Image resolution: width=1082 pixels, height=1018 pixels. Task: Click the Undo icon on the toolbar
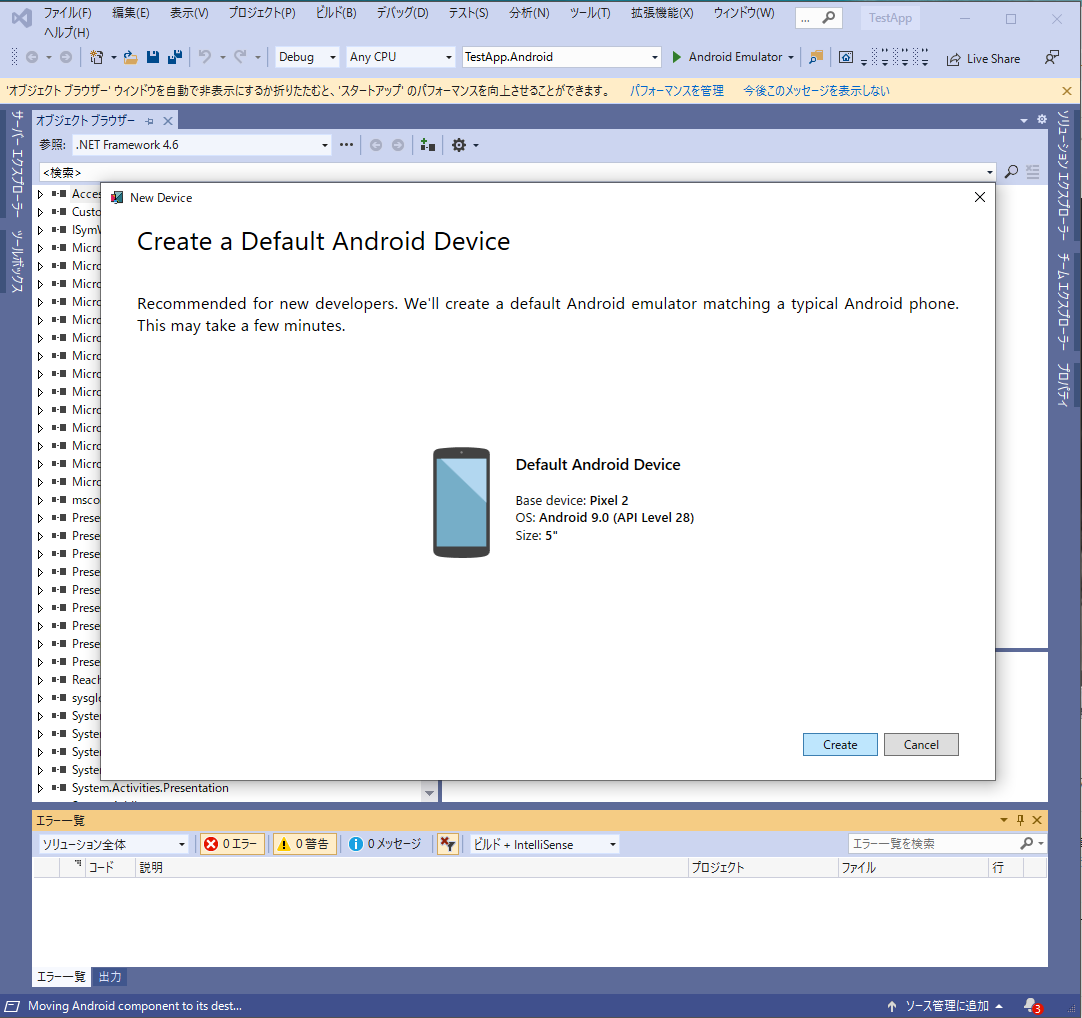[x=202, y=57]
